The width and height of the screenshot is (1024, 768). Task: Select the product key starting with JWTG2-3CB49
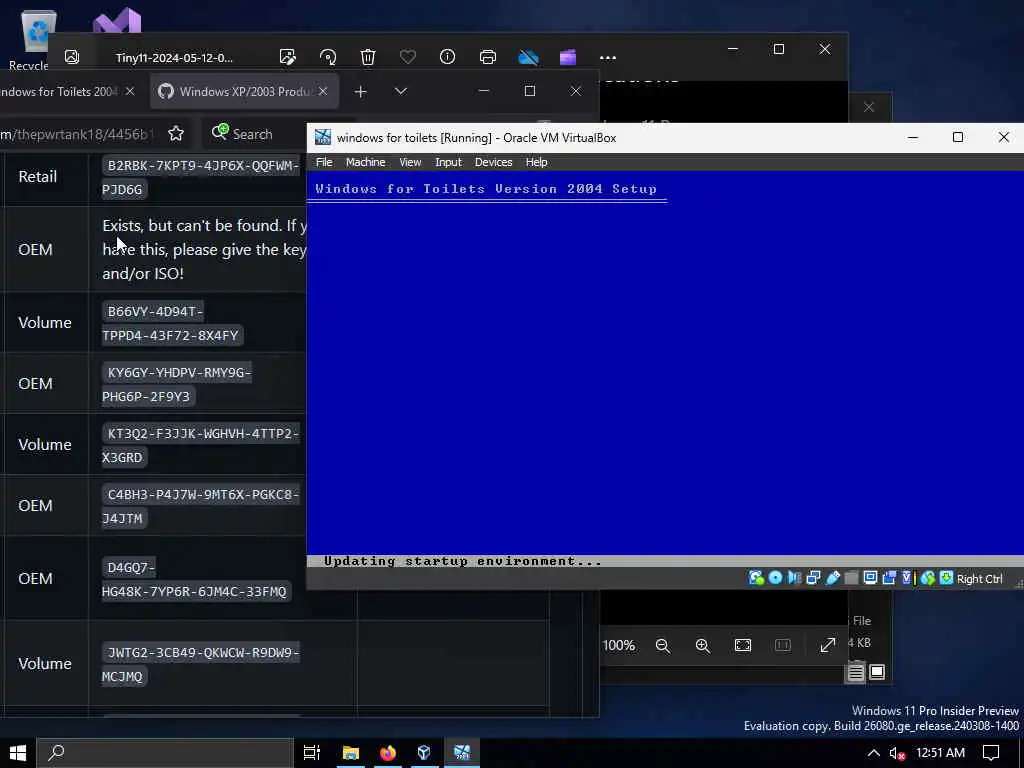click(x=200, y=664)
